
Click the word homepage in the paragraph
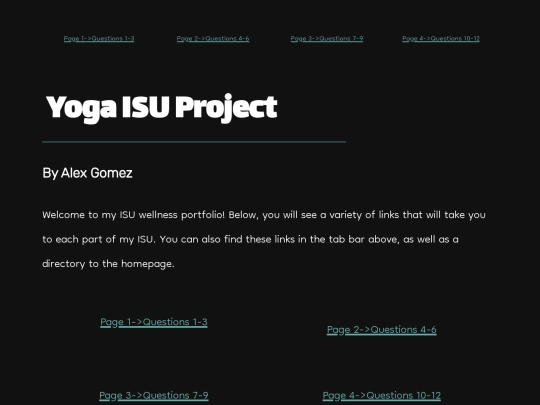pyautogui.click(x=148, y=264)
